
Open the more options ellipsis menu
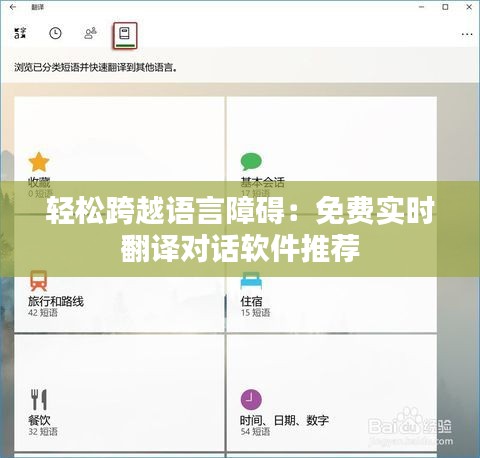[x=467, y=34]
